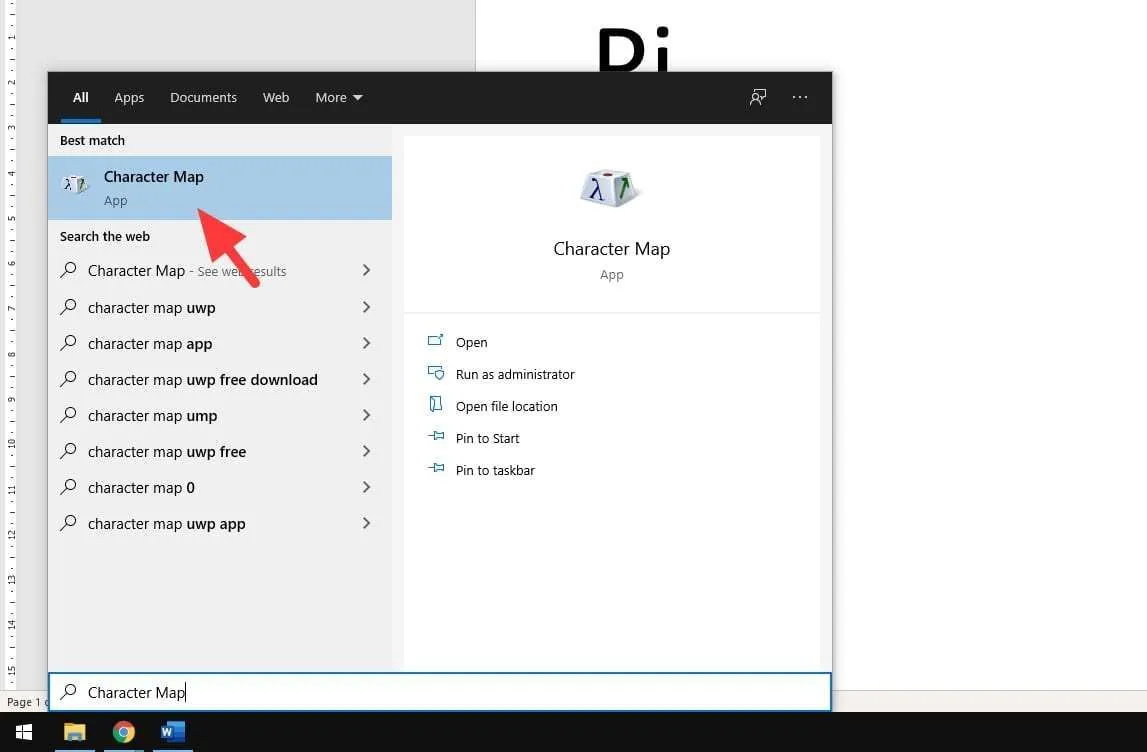
Task: Select the All tab
Action: 80,97
